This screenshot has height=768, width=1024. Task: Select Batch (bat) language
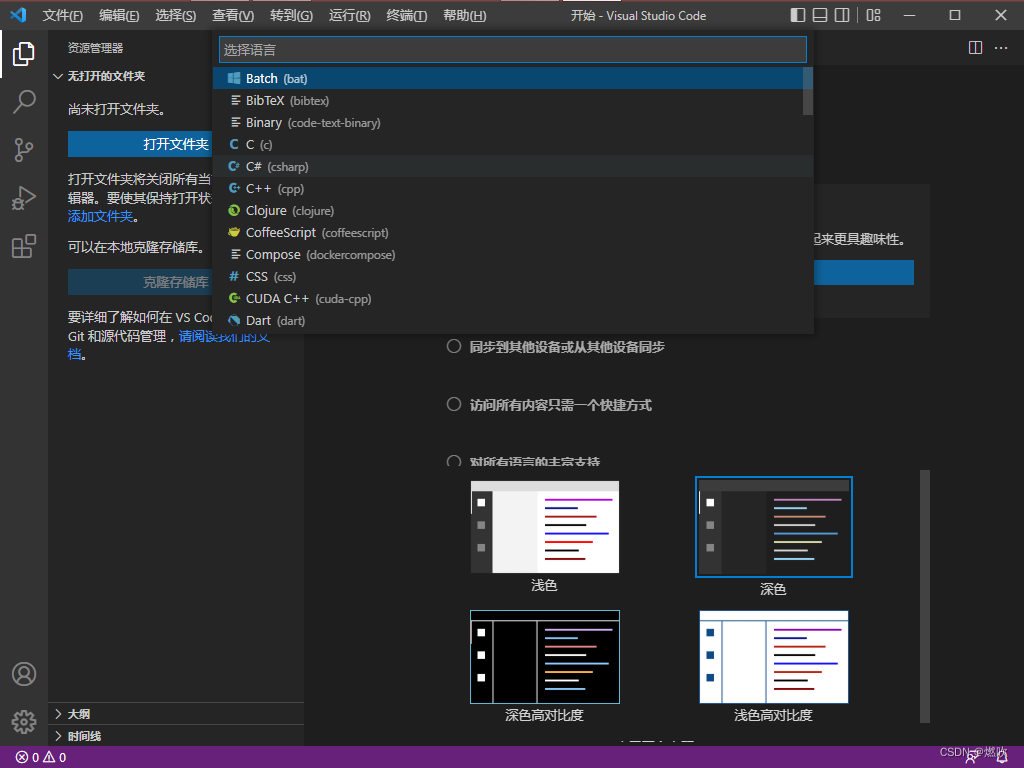[513, 78]
